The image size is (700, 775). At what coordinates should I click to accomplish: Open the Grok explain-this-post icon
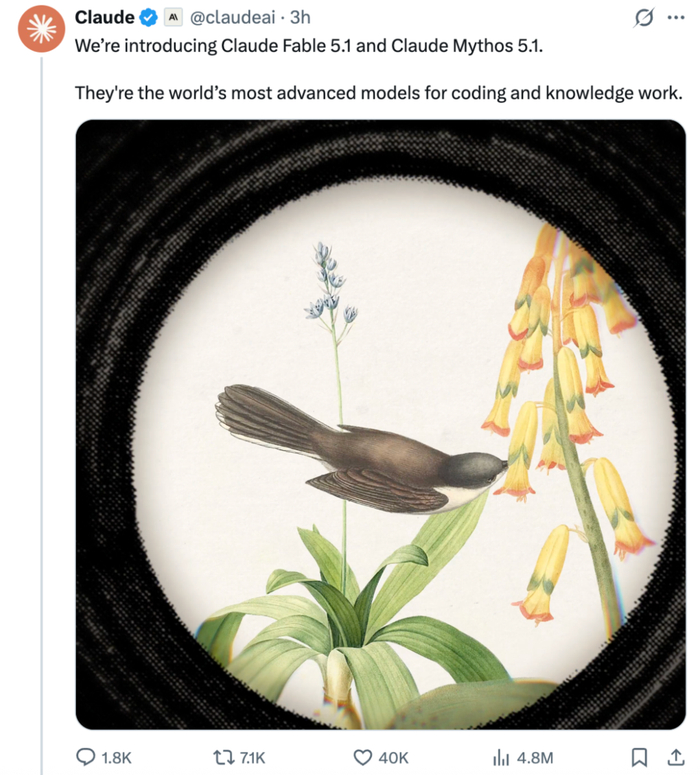643,18
